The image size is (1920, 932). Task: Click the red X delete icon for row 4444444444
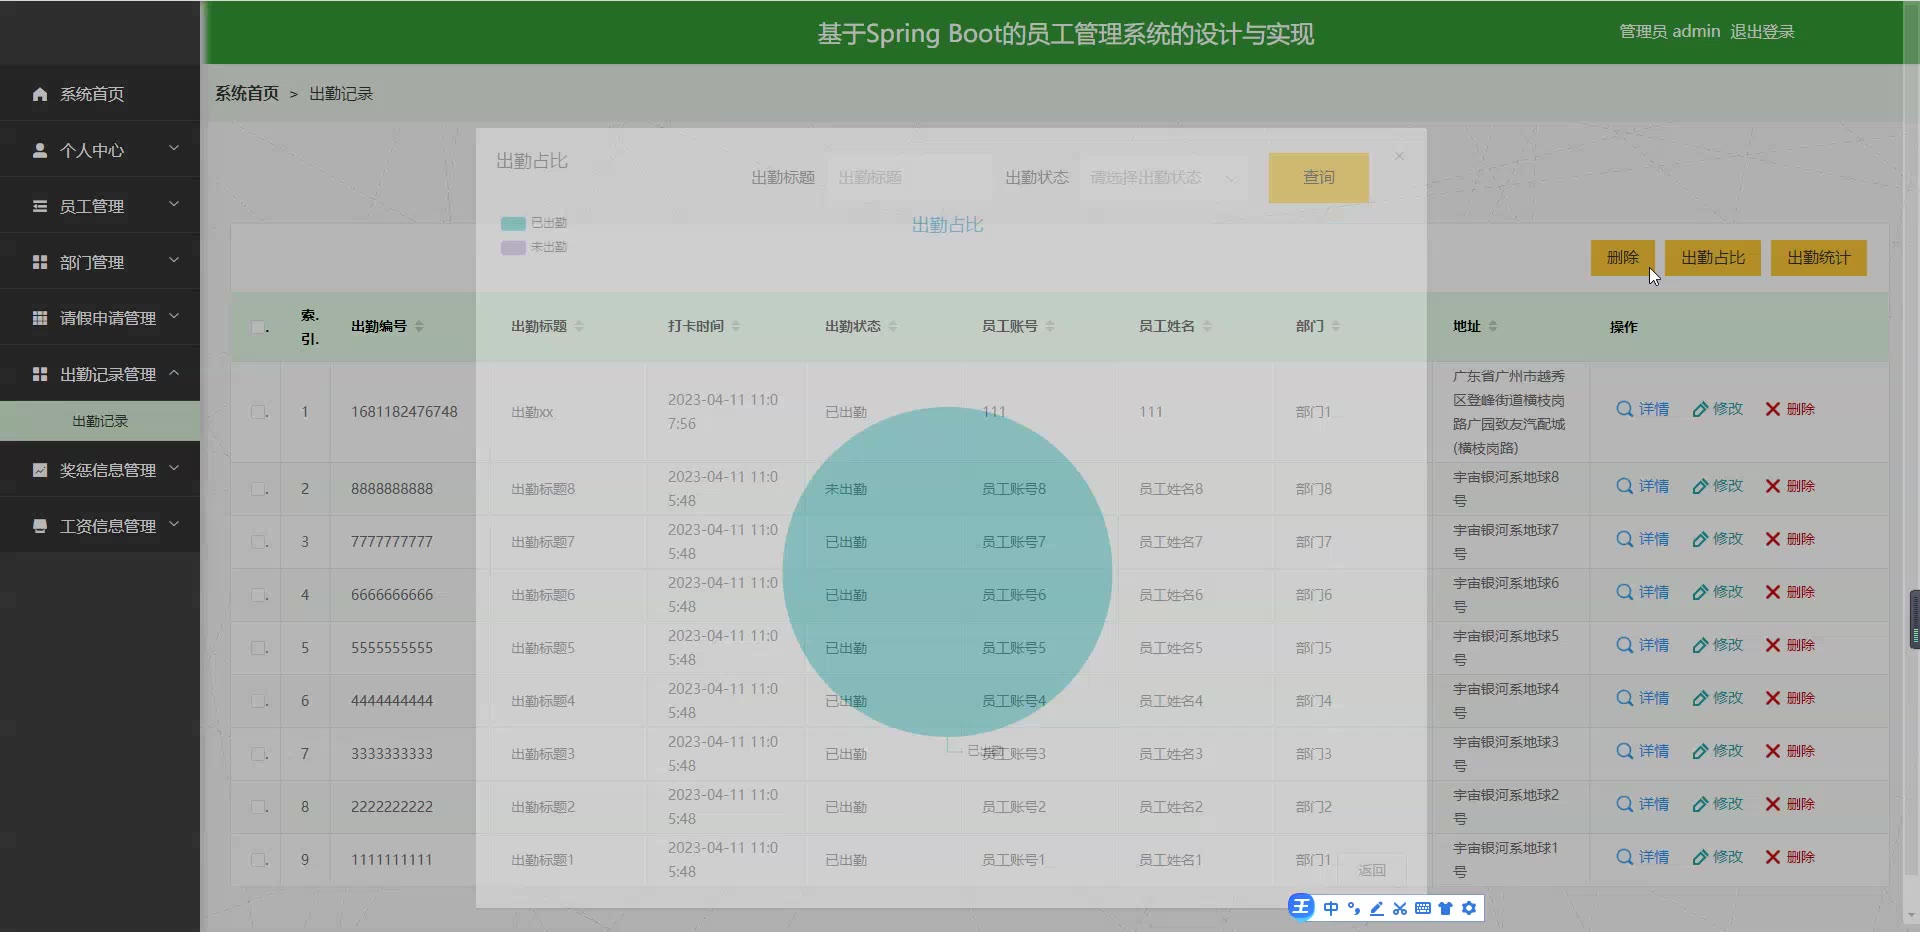1773,698
